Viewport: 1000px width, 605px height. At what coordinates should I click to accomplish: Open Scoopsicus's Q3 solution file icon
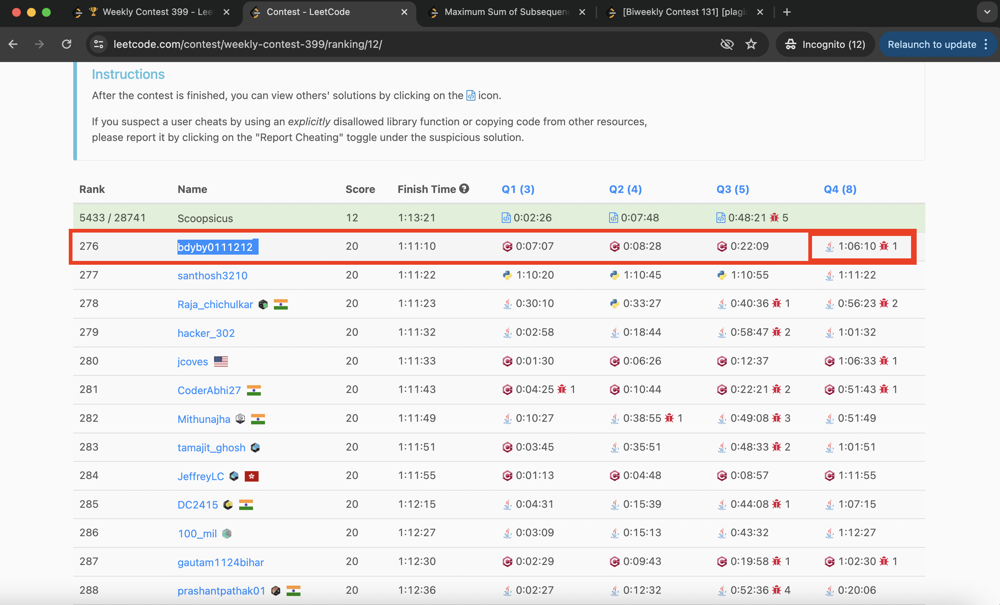coord(721,218)
